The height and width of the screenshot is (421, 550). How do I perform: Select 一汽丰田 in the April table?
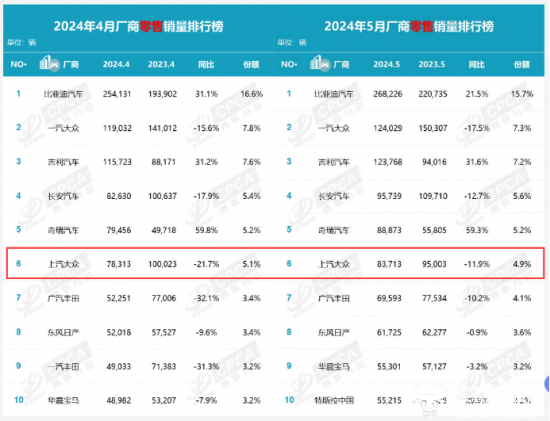pyautogui.click(x=63, y=367)
